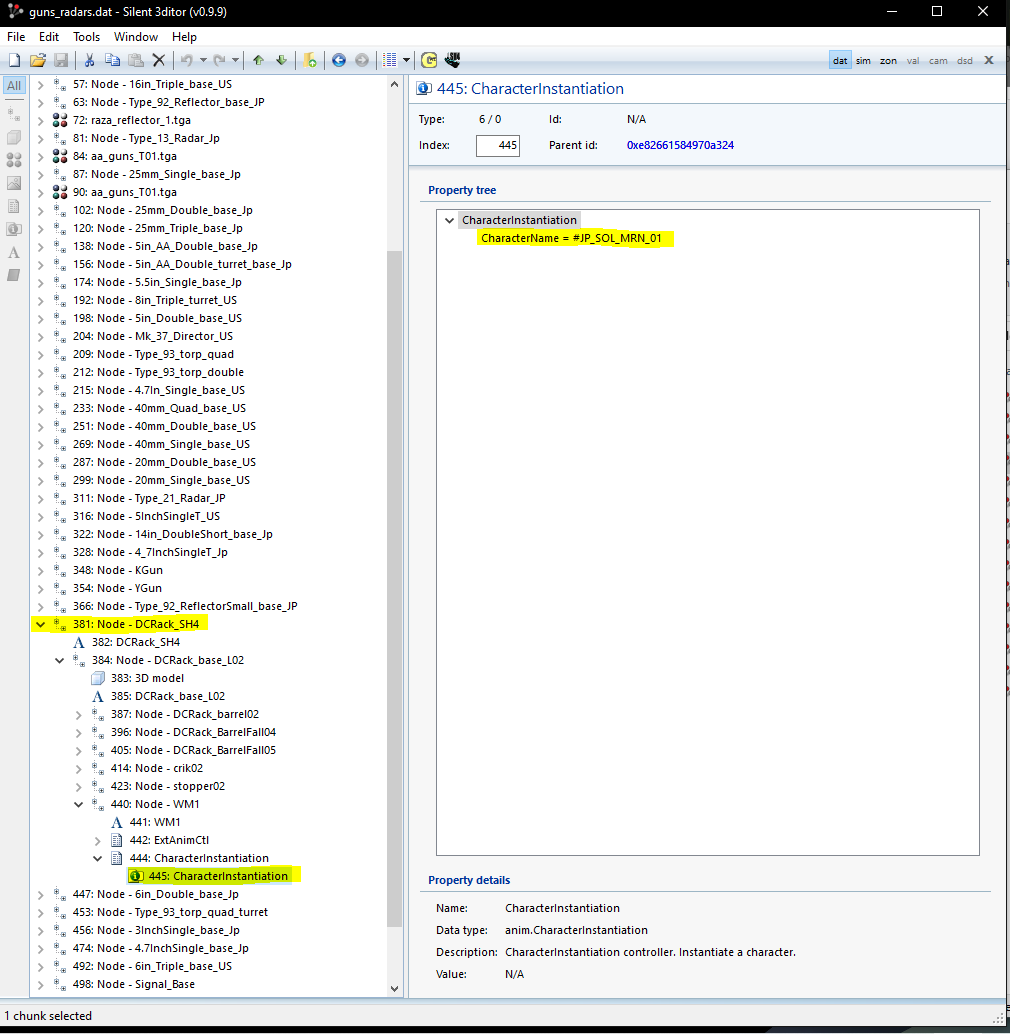This screenshot has height=1034, width=1010.
Task: Collapse 444: CharacterInstantiation entry
Action: point(98,859)
